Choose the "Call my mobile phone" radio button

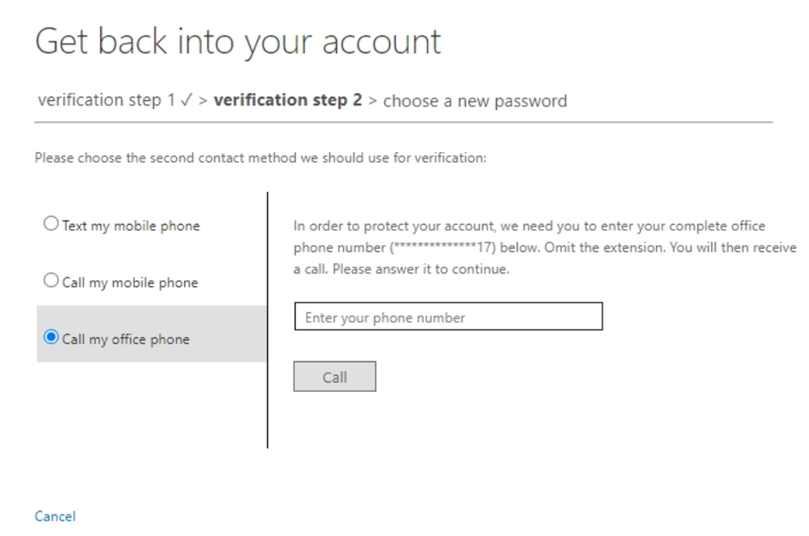[x=51, y=282]
